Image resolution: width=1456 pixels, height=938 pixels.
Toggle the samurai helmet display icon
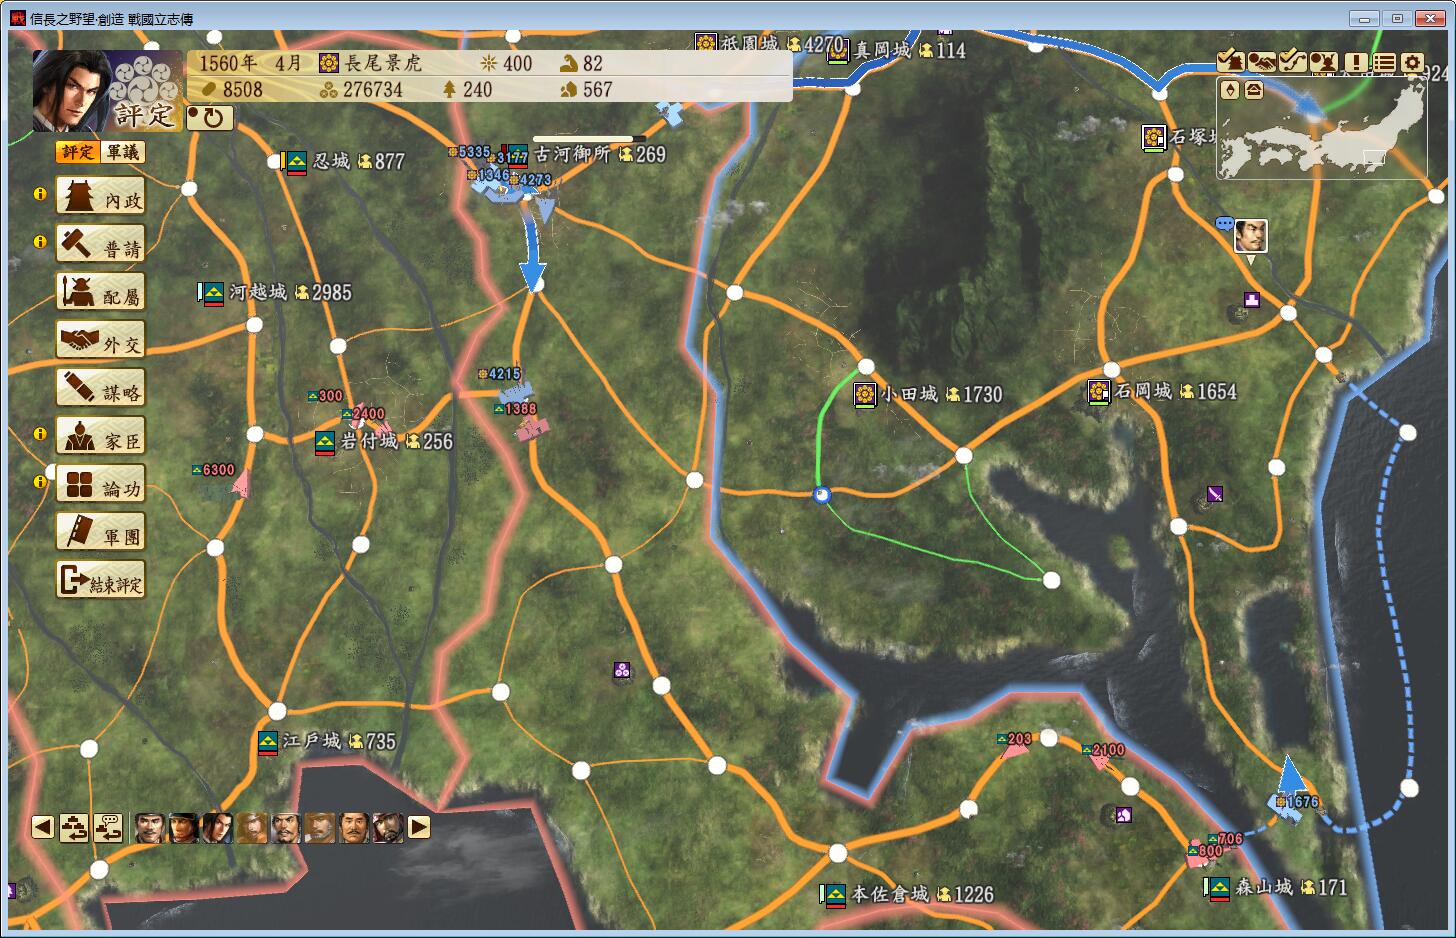pyautogui.click(x=1324, y=62)
